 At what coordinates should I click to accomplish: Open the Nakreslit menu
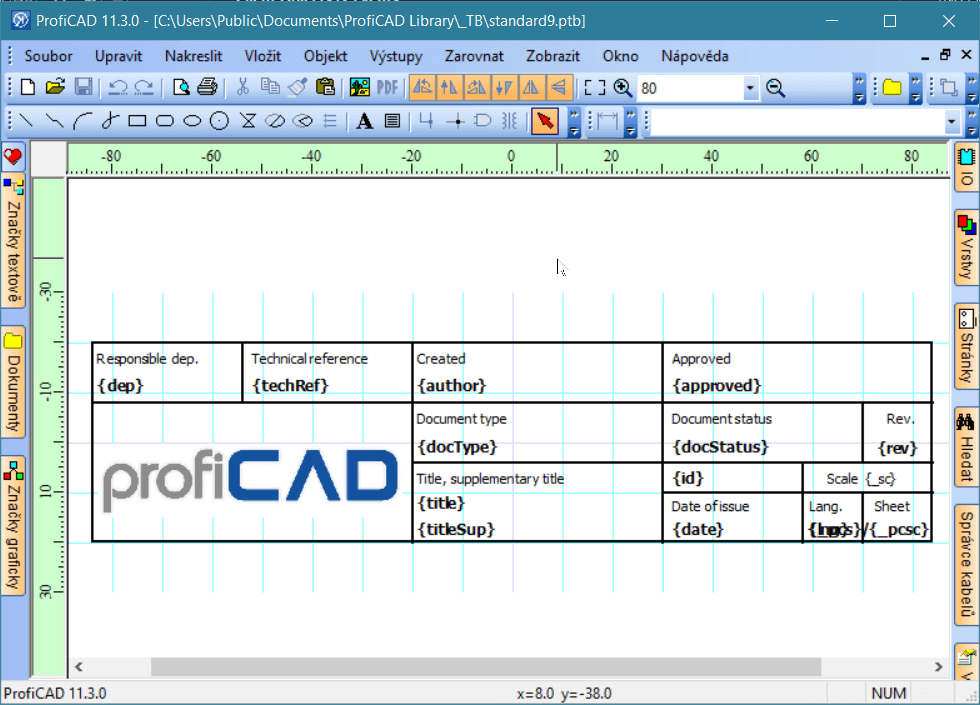(194, 56)
